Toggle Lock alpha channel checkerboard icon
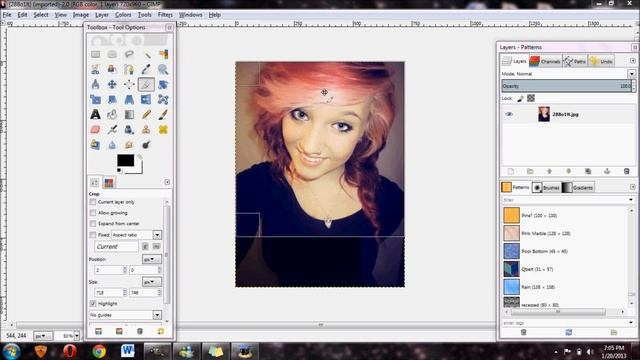 (531, 98)
